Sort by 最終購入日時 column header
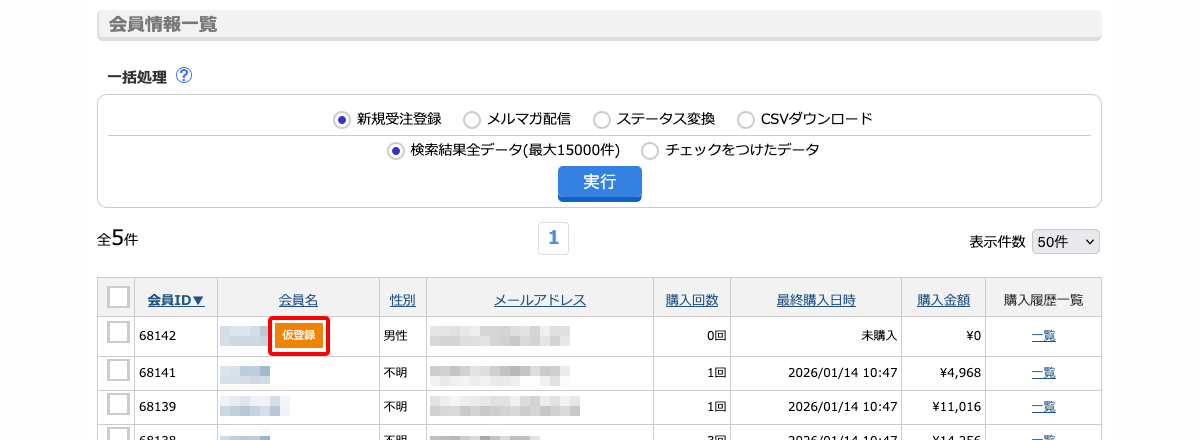 click(816, 299)
